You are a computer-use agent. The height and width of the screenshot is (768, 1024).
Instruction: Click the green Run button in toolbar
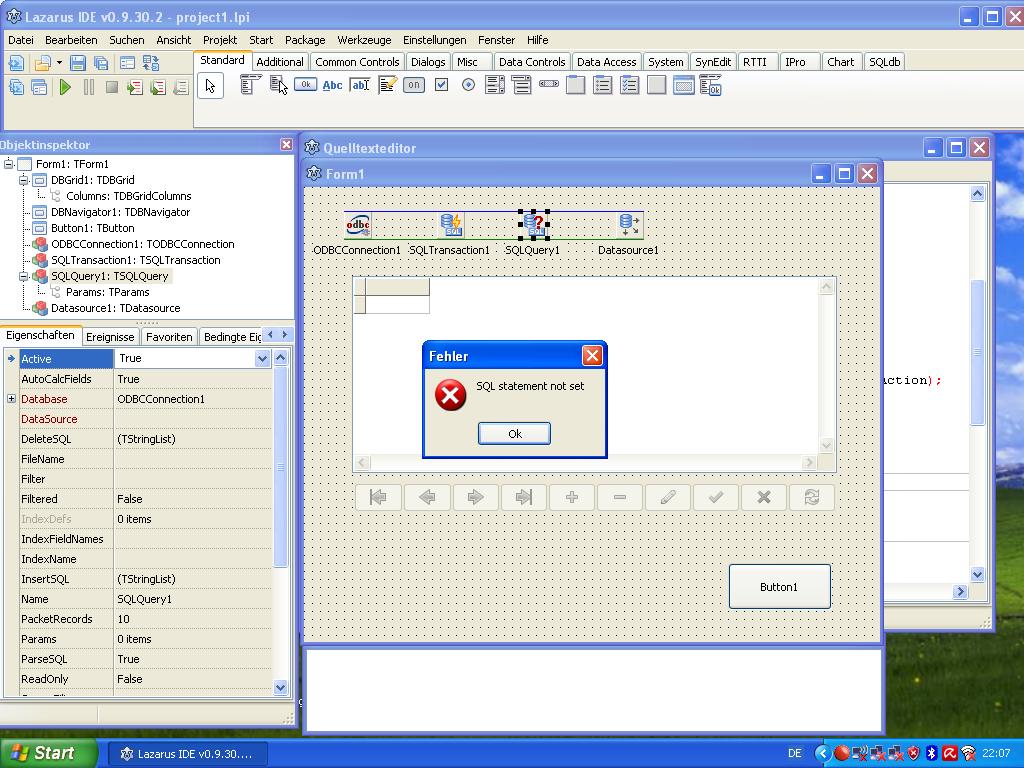point(65,88)
